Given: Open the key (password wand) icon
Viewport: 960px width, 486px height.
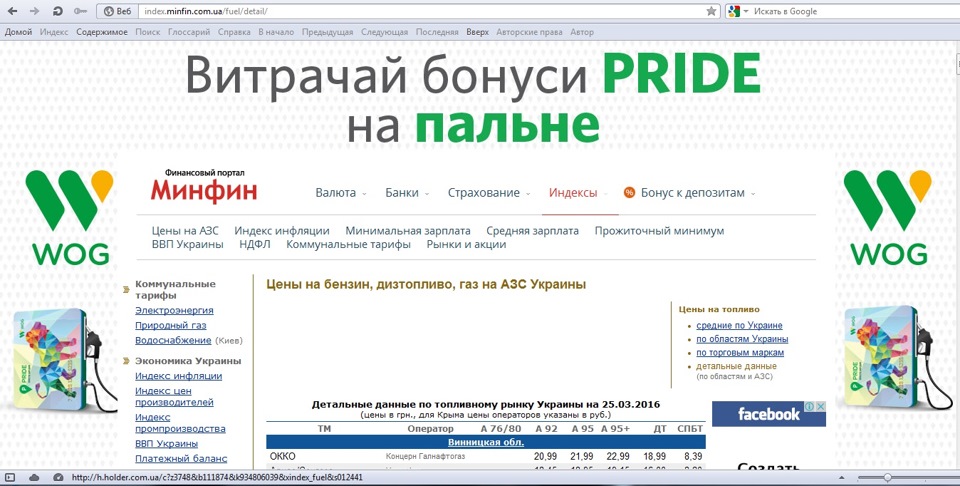Looking at the screenshot, I should click(x=80, y=11).
